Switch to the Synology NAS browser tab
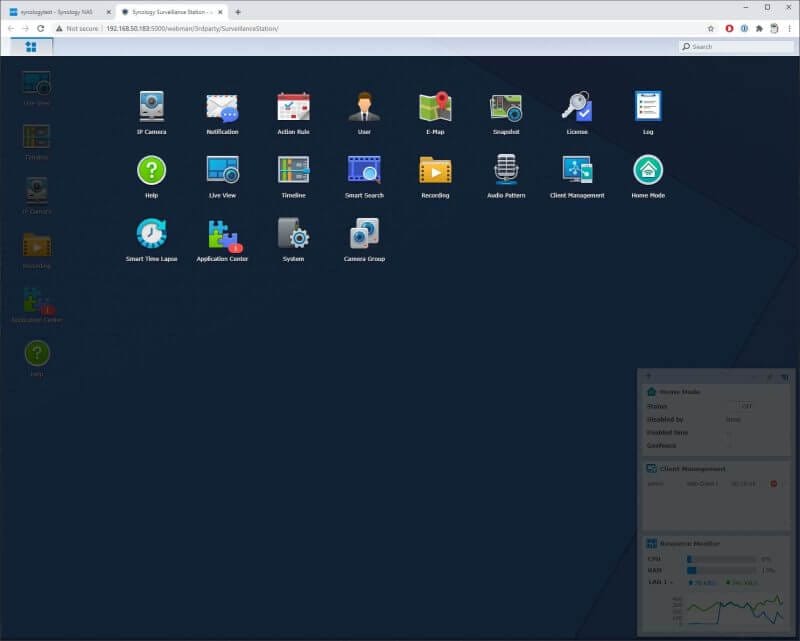Screen dimensions: 800x641 point(55,9)
